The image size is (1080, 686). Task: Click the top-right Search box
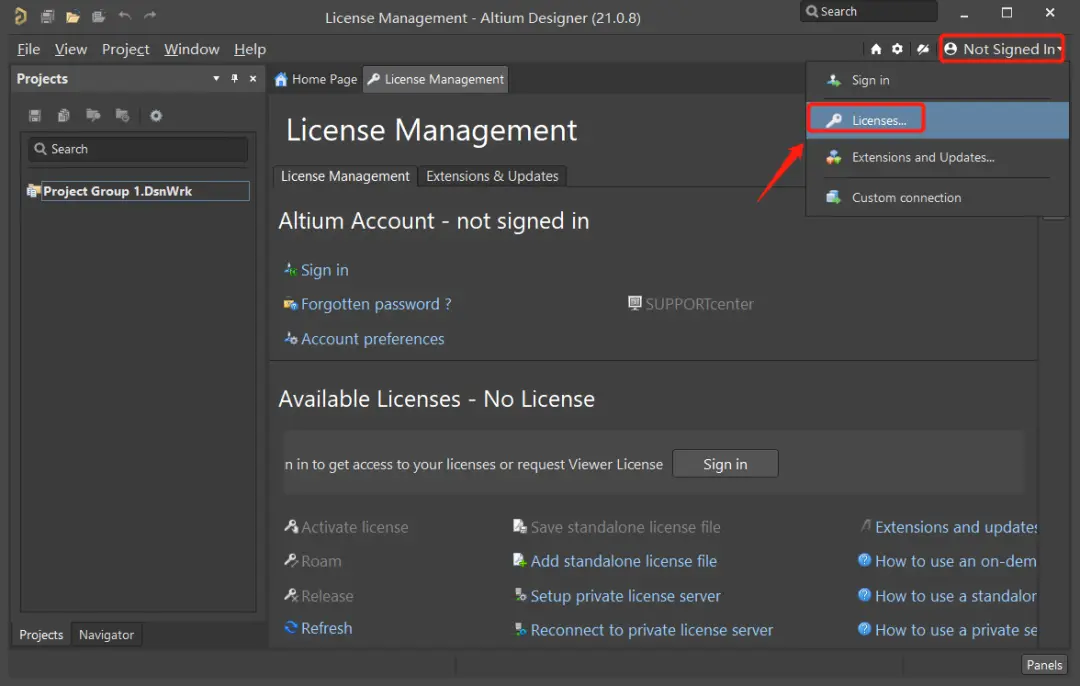pos(868,12)
